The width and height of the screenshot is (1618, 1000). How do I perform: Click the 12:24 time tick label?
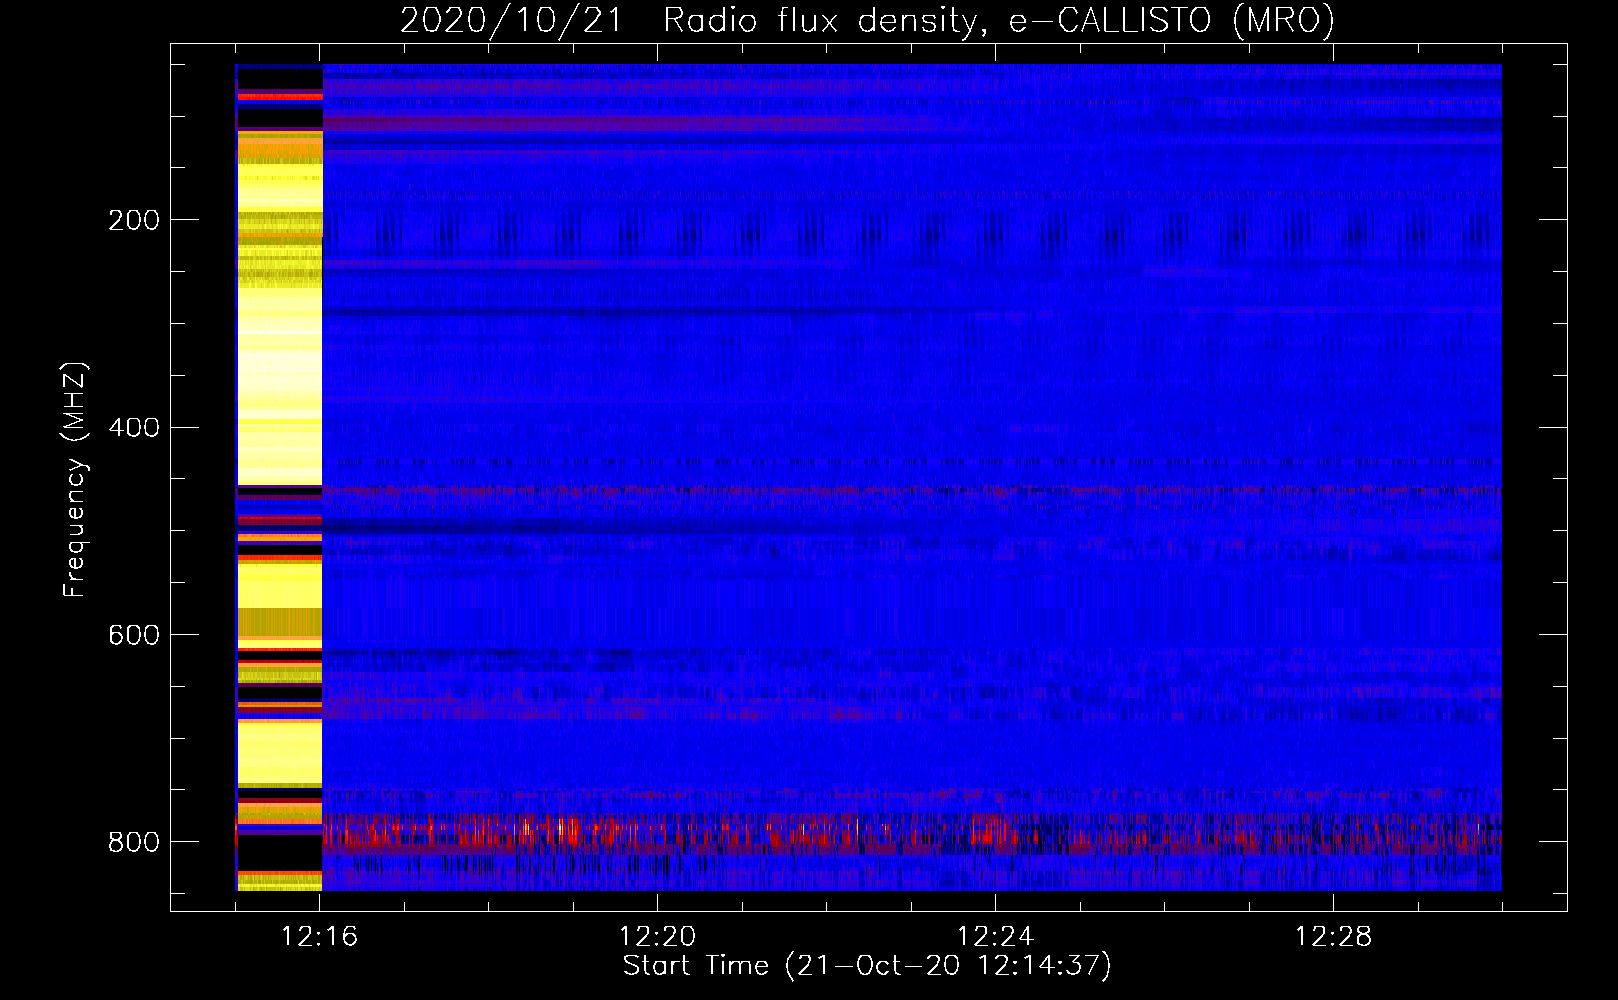pyautogui.click(x=996, y=937)
